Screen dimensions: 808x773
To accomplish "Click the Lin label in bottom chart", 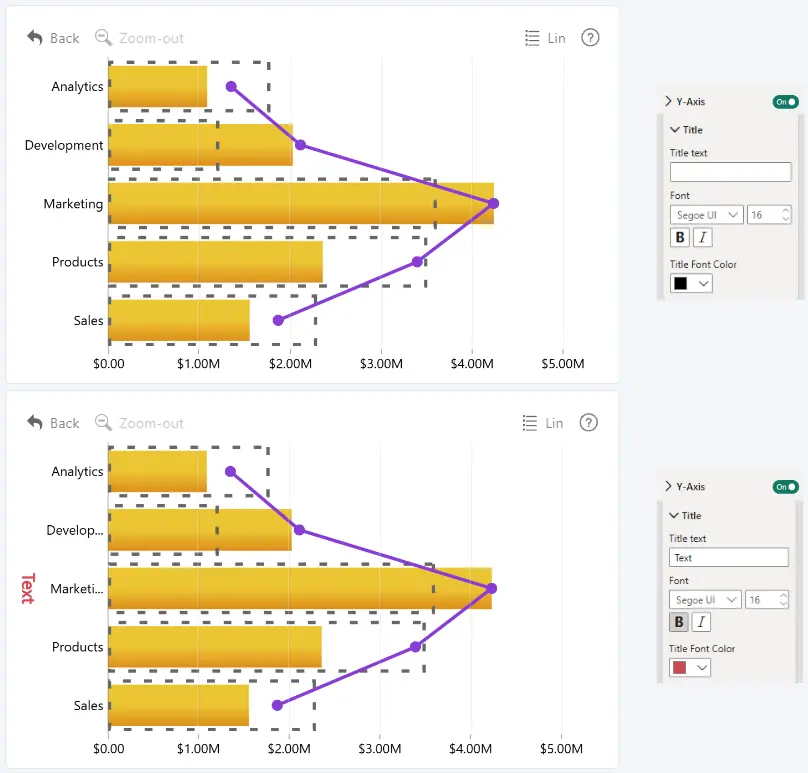I will click(x=554, y=423).
